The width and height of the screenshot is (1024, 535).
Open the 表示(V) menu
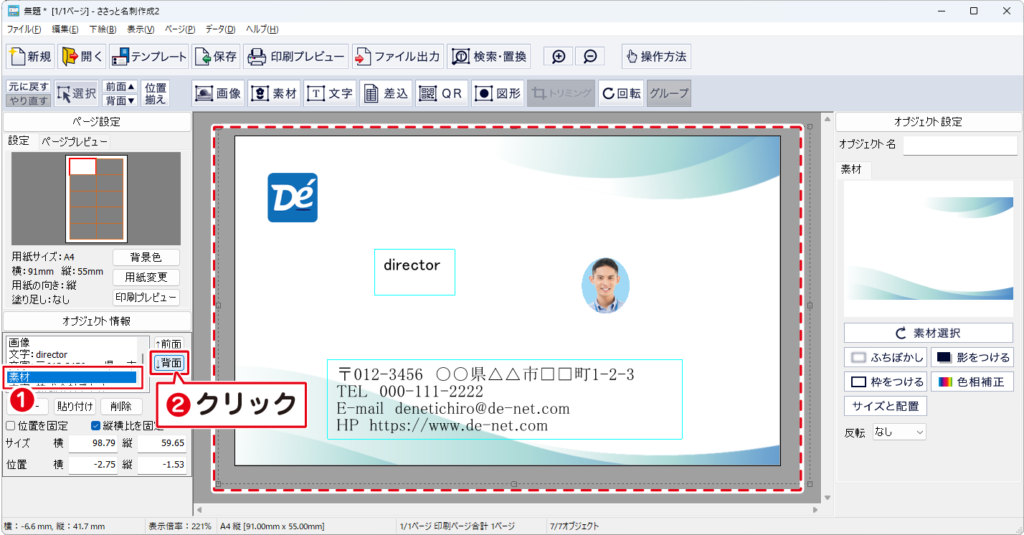pyautogui.click(x=140, y=29)
